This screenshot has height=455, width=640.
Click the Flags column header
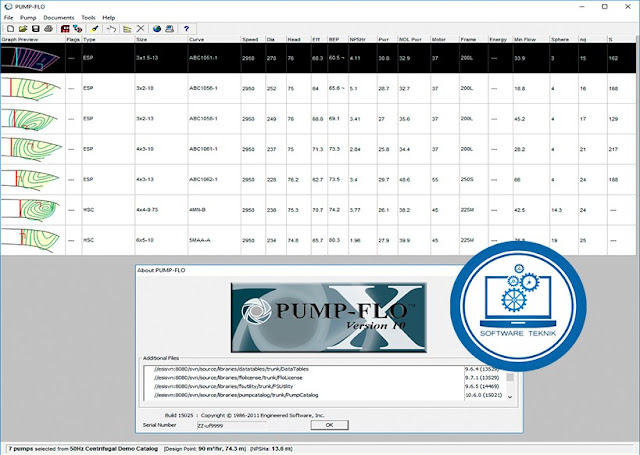[x=73, y=40]
